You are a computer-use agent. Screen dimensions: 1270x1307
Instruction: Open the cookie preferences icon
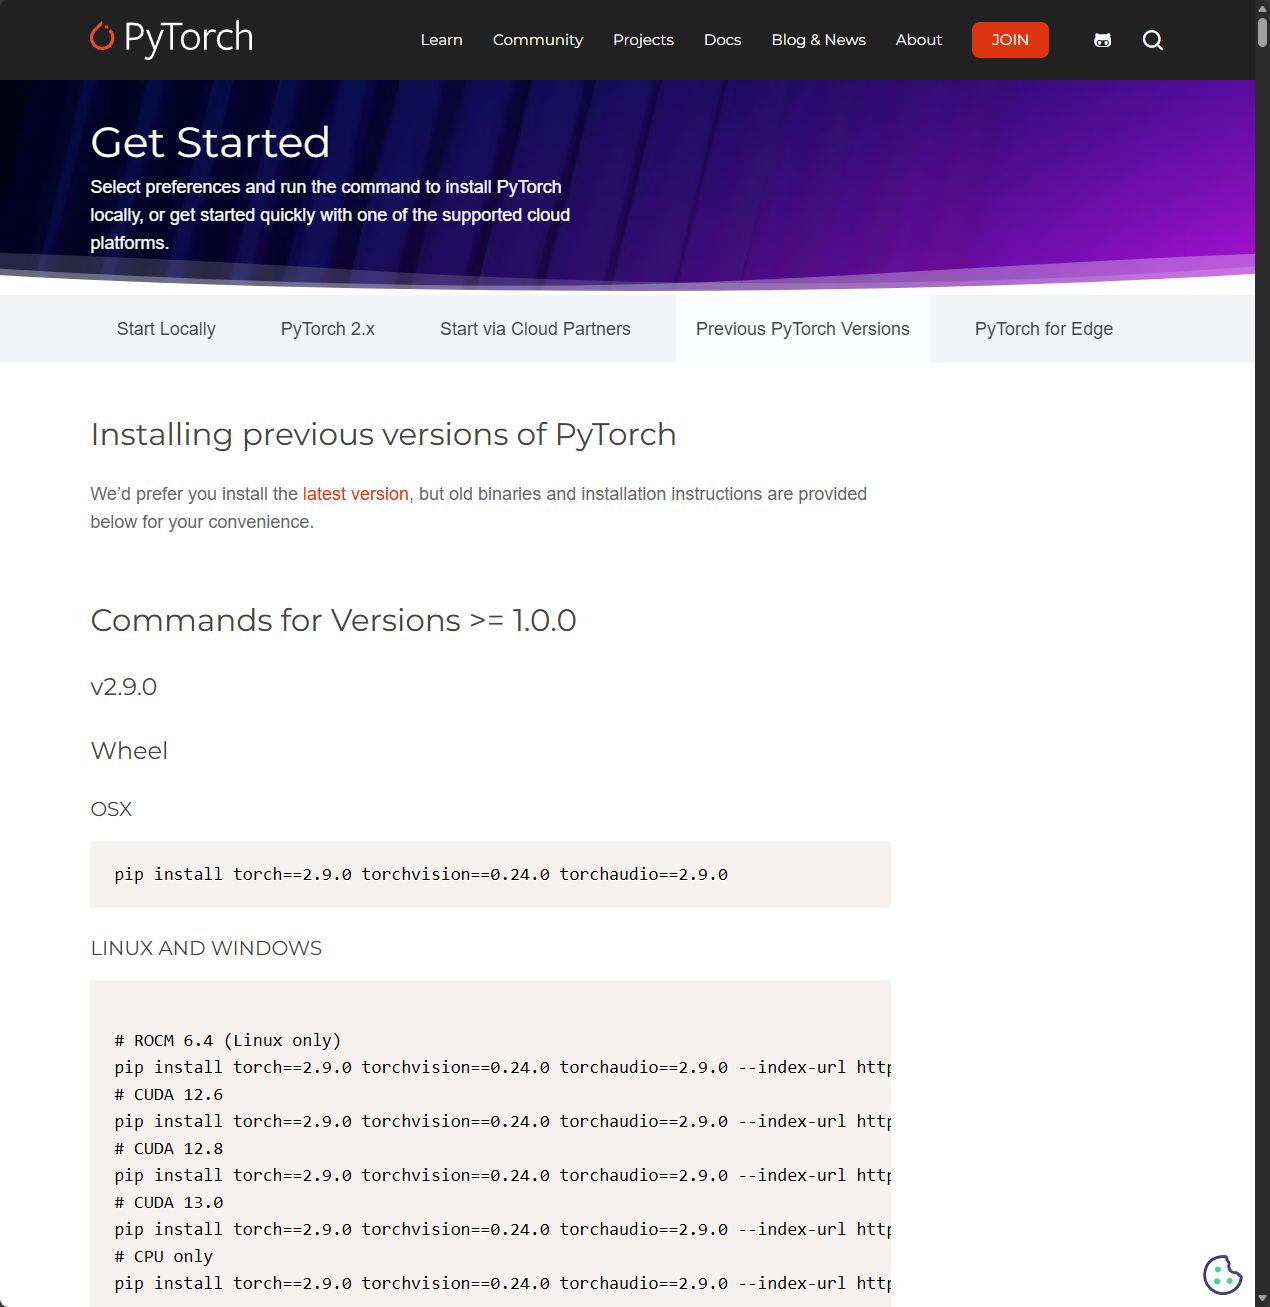pos(1222,1275)
